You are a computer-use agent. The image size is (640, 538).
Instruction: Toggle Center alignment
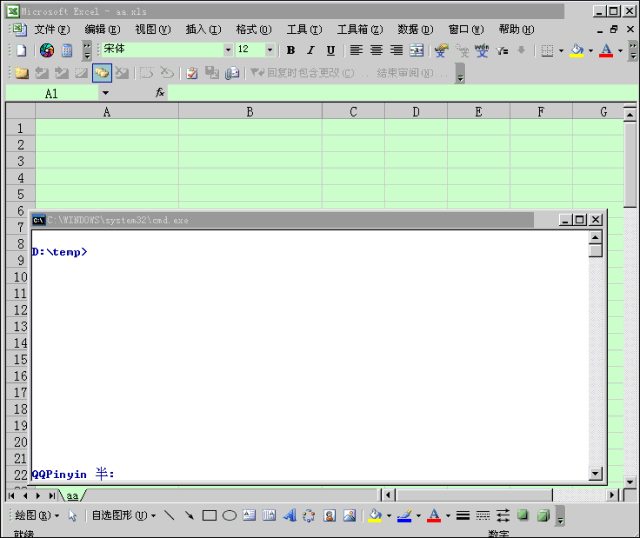coord(376,50)
